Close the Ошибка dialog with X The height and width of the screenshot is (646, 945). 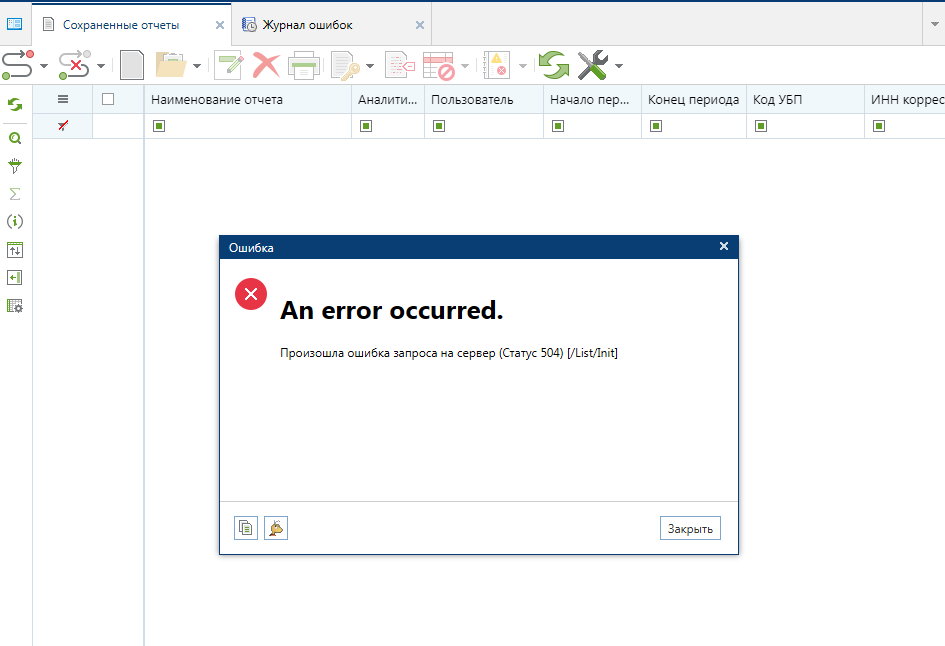[x=724, y=246]
